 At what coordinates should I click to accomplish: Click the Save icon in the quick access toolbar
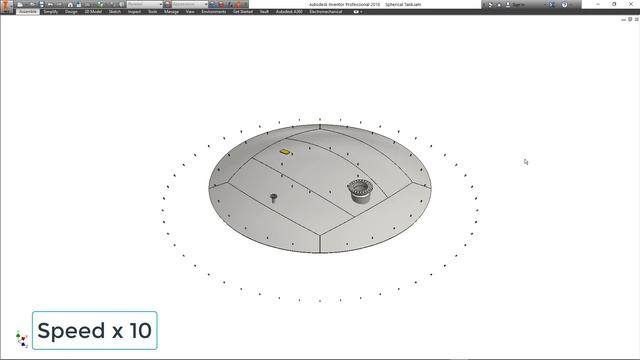[x=42, y=4]
